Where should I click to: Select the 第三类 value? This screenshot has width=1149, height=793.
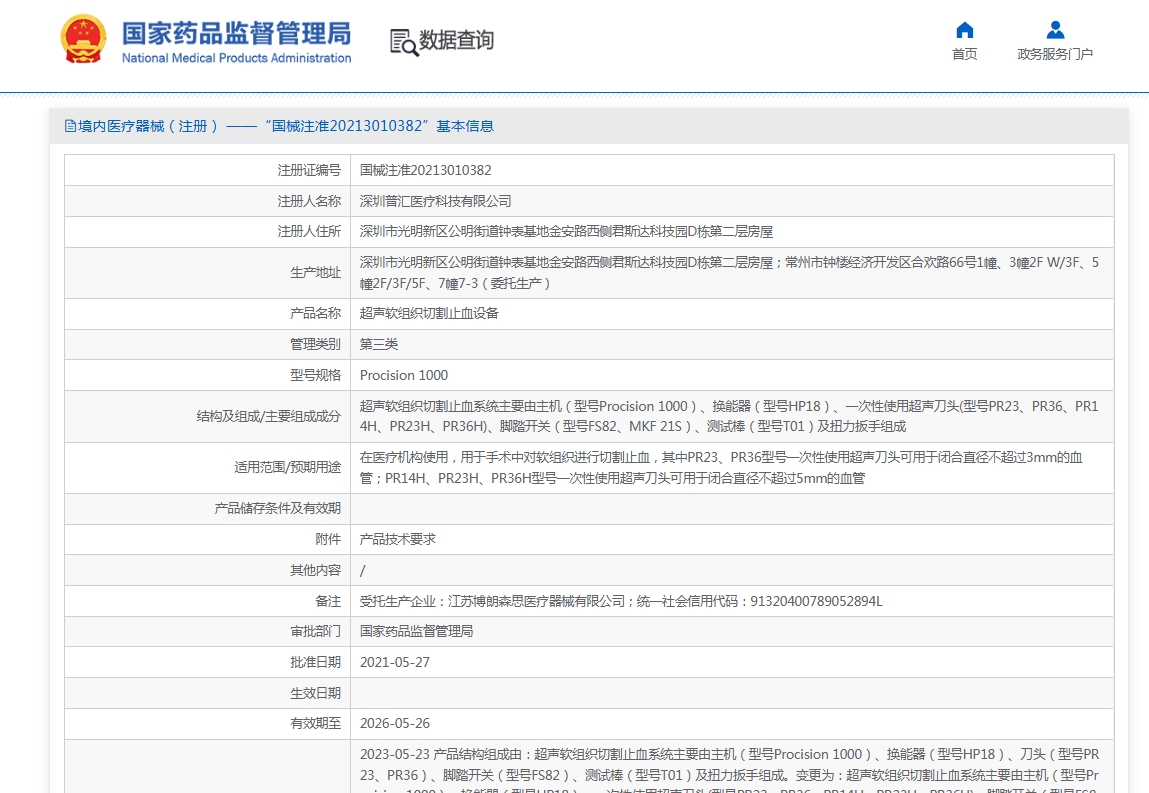pos(379,344)
